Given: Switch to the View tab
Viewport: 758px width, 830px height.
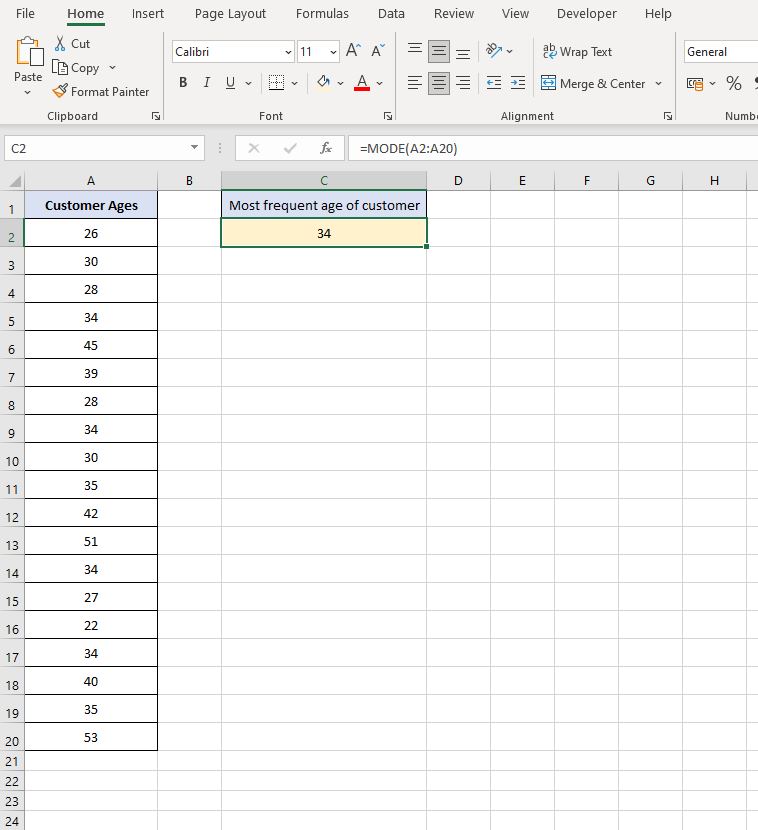Looking at the screenshot, I should click(515, 14).
